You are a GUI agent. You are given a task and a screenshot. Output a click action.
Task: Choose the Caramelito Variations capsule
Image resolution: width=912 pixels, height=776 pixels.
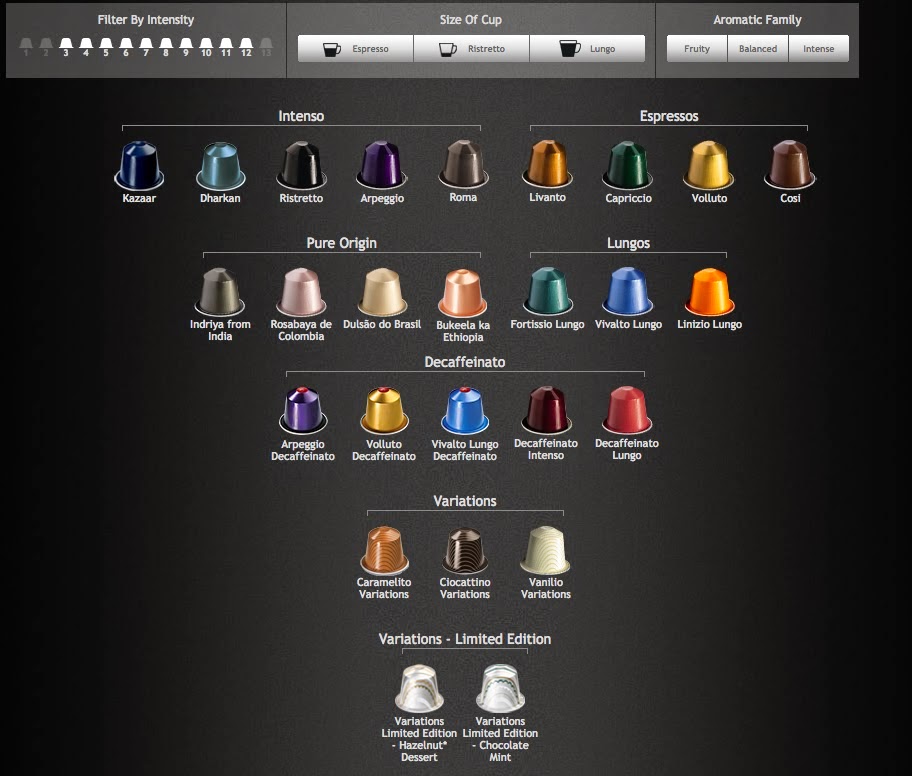point(384,550)
